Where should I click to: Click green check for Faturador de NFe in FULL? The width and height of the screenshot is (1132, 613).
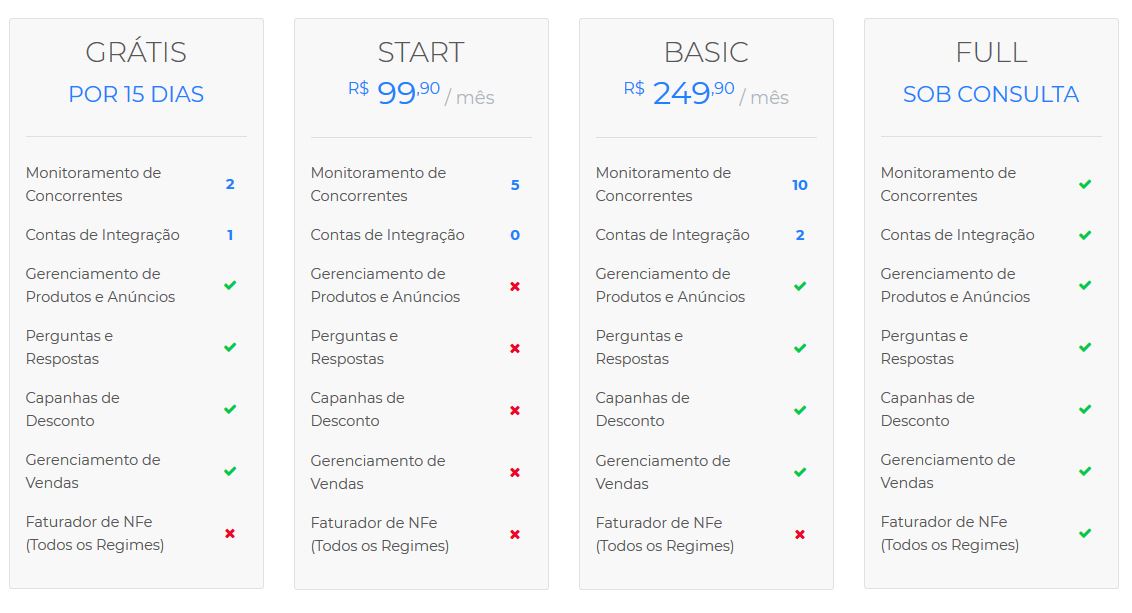[1084, 534]
